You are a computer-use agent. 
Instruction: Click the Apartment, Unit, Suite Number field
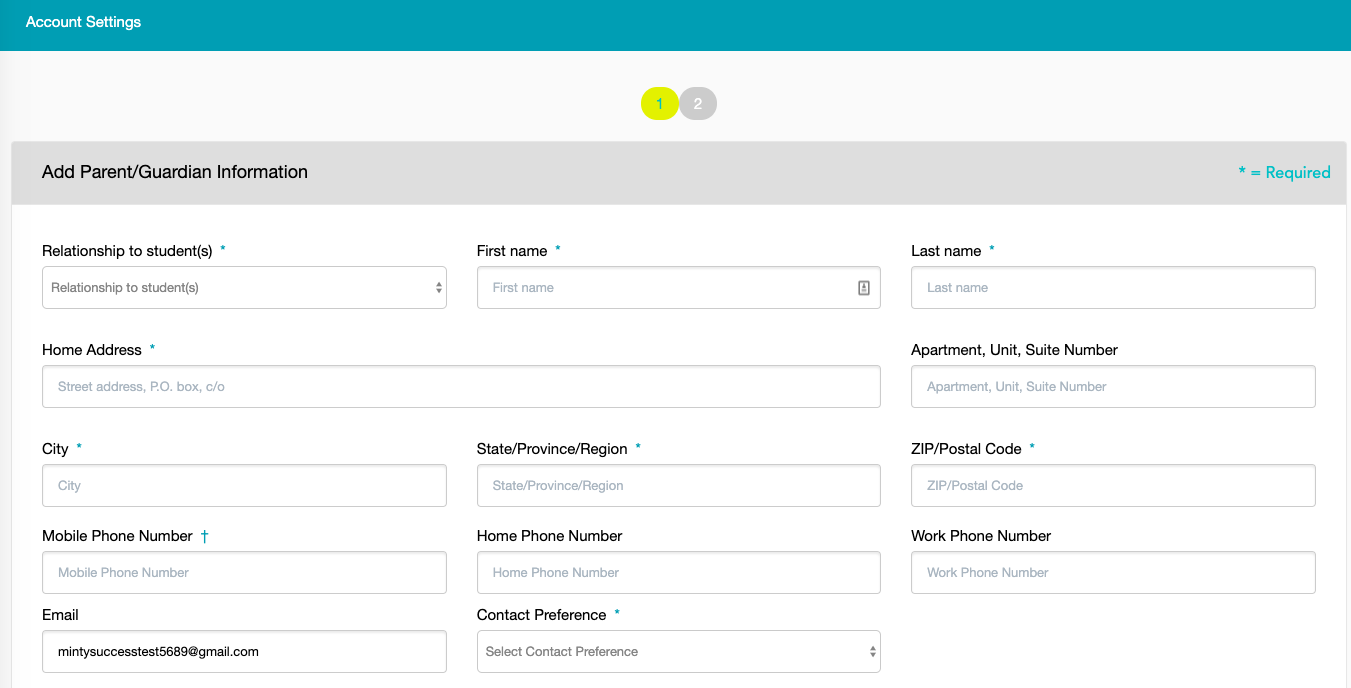coord(1113,386)
